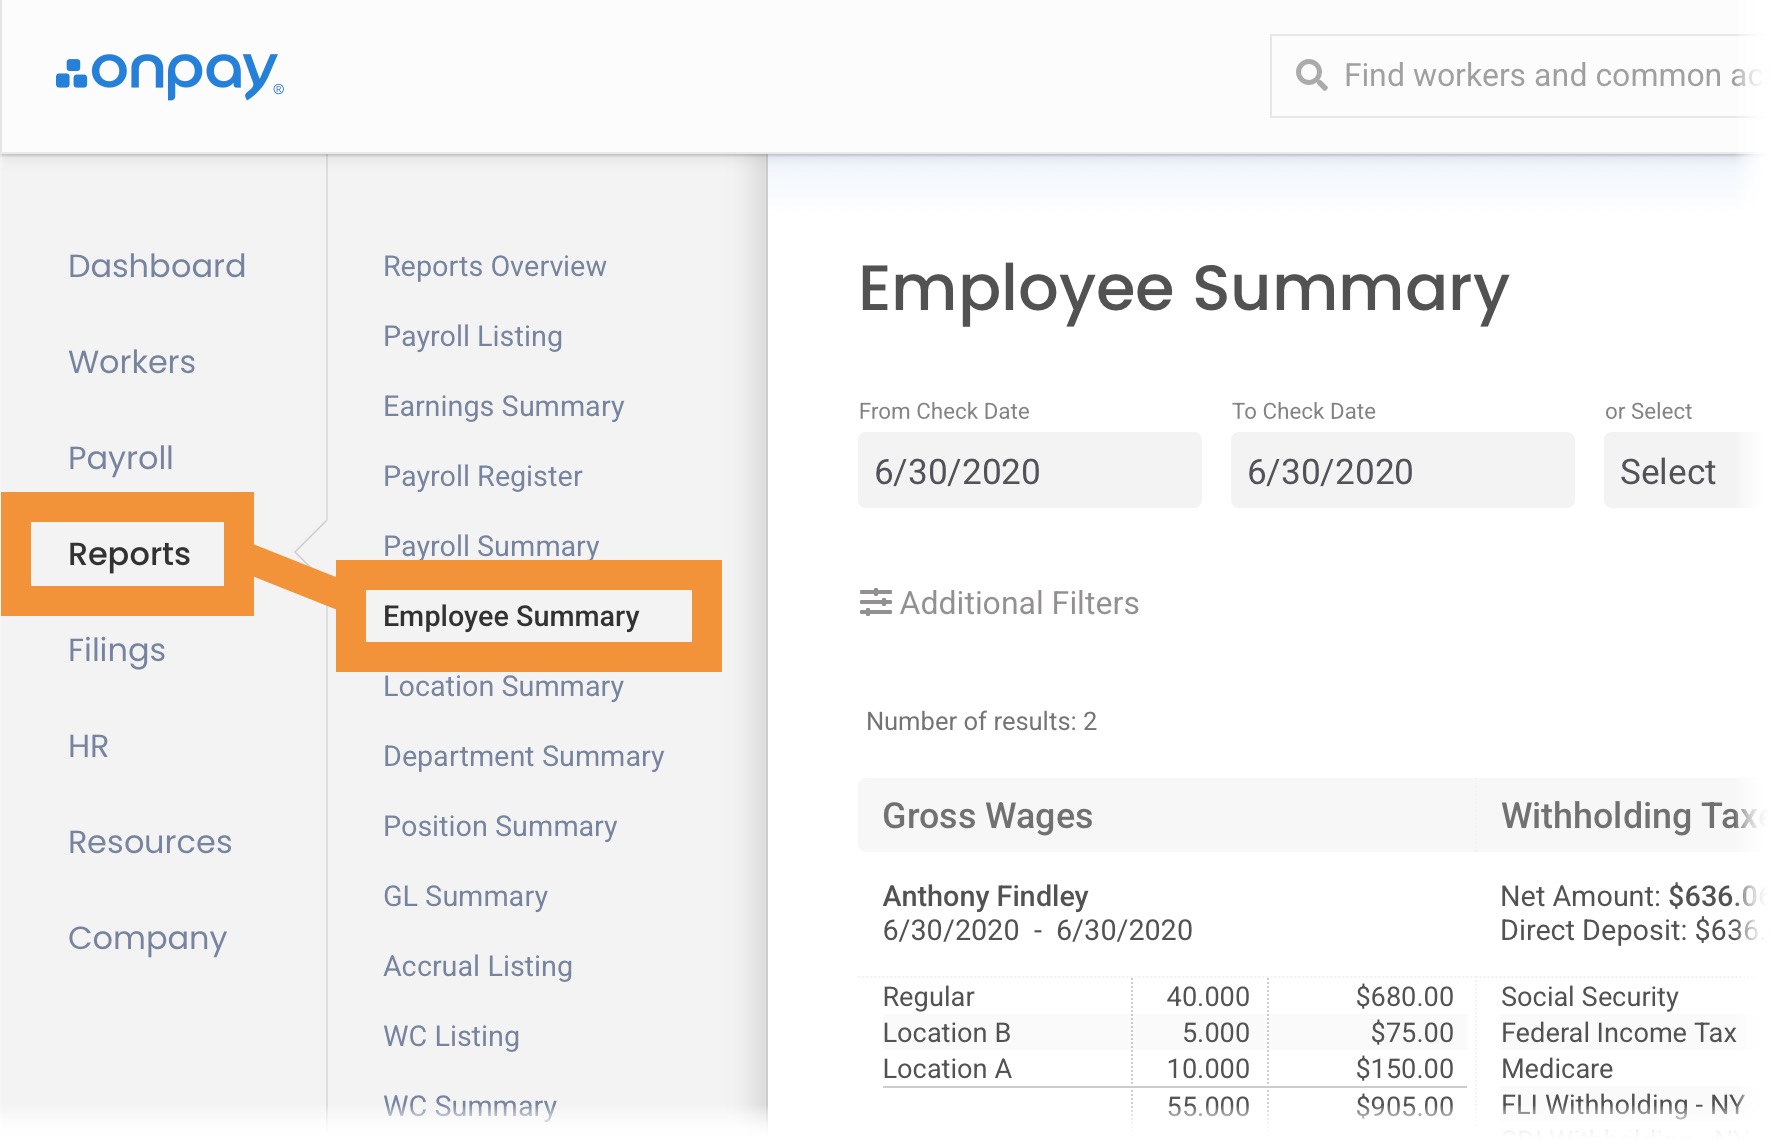Open the Payroll Listing report
Viewport: 1772px width, 1142px height.
(472, 336)
